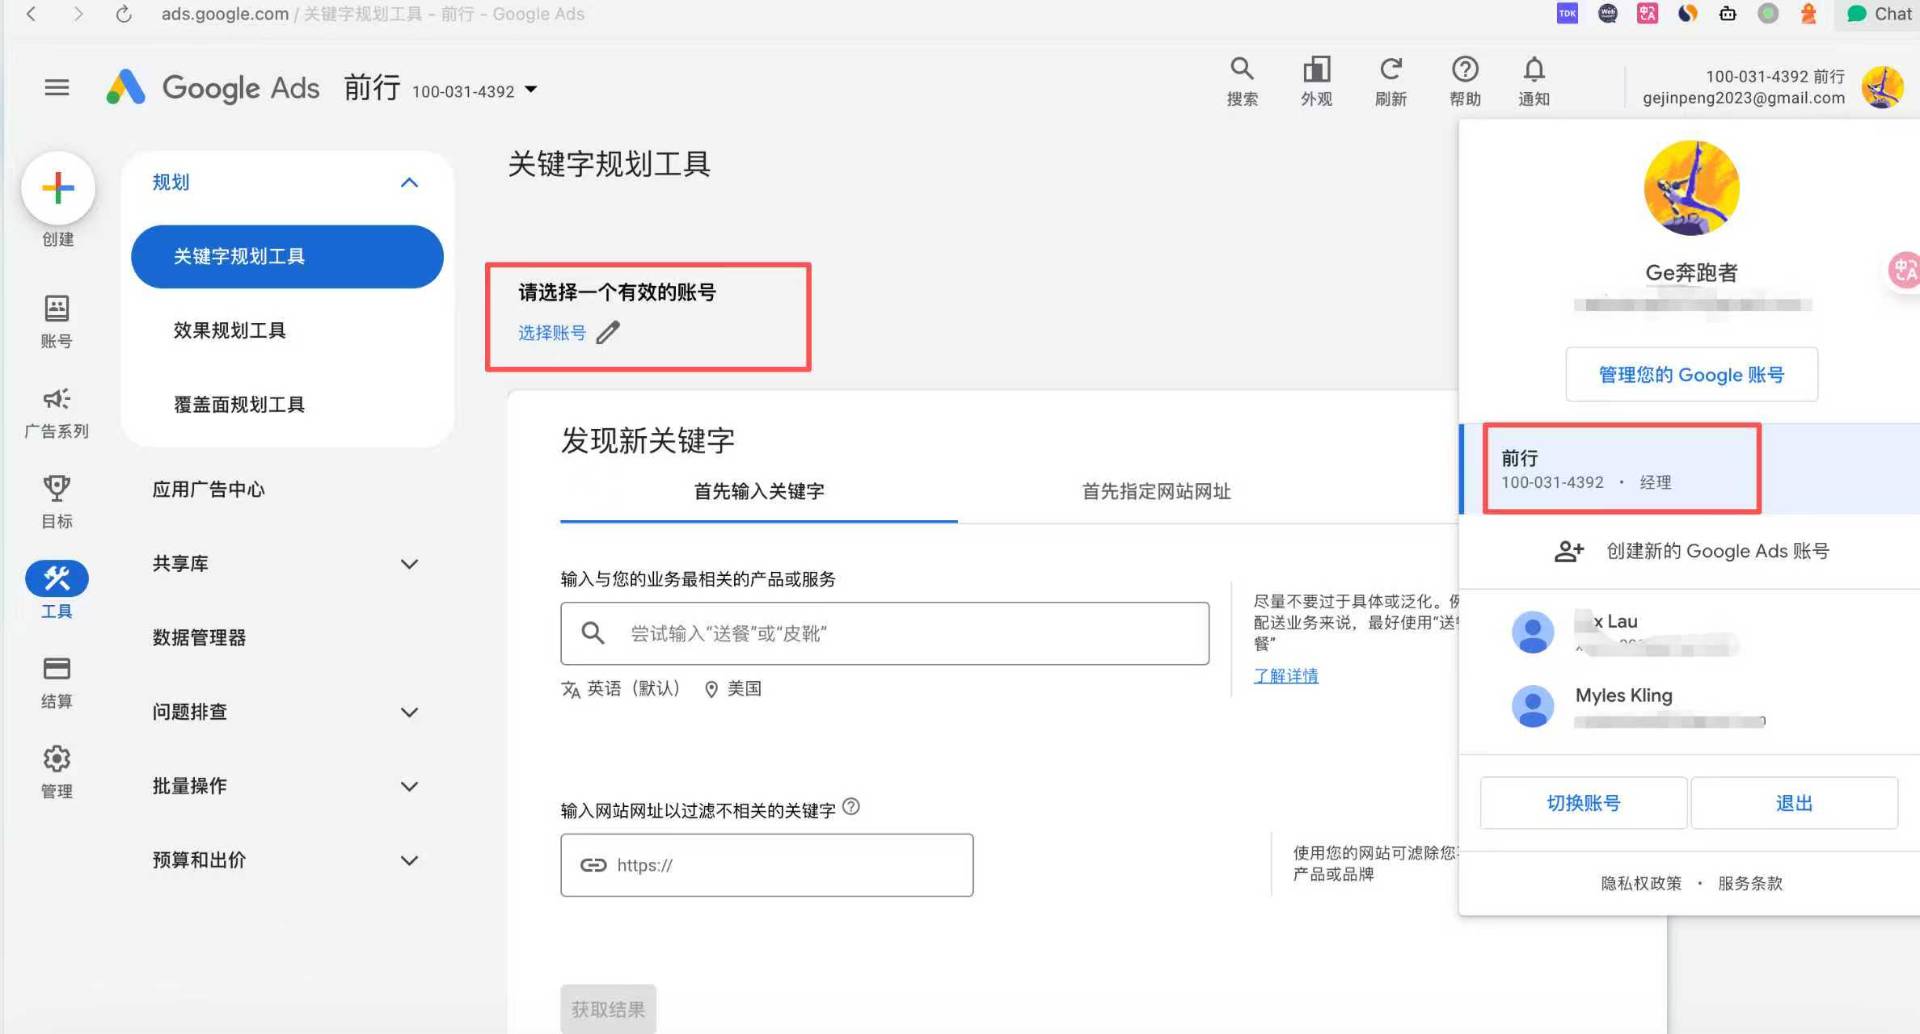Expand the 共享库 section
This screenshot has height=1034, width=1920.
tap(409, 564)
